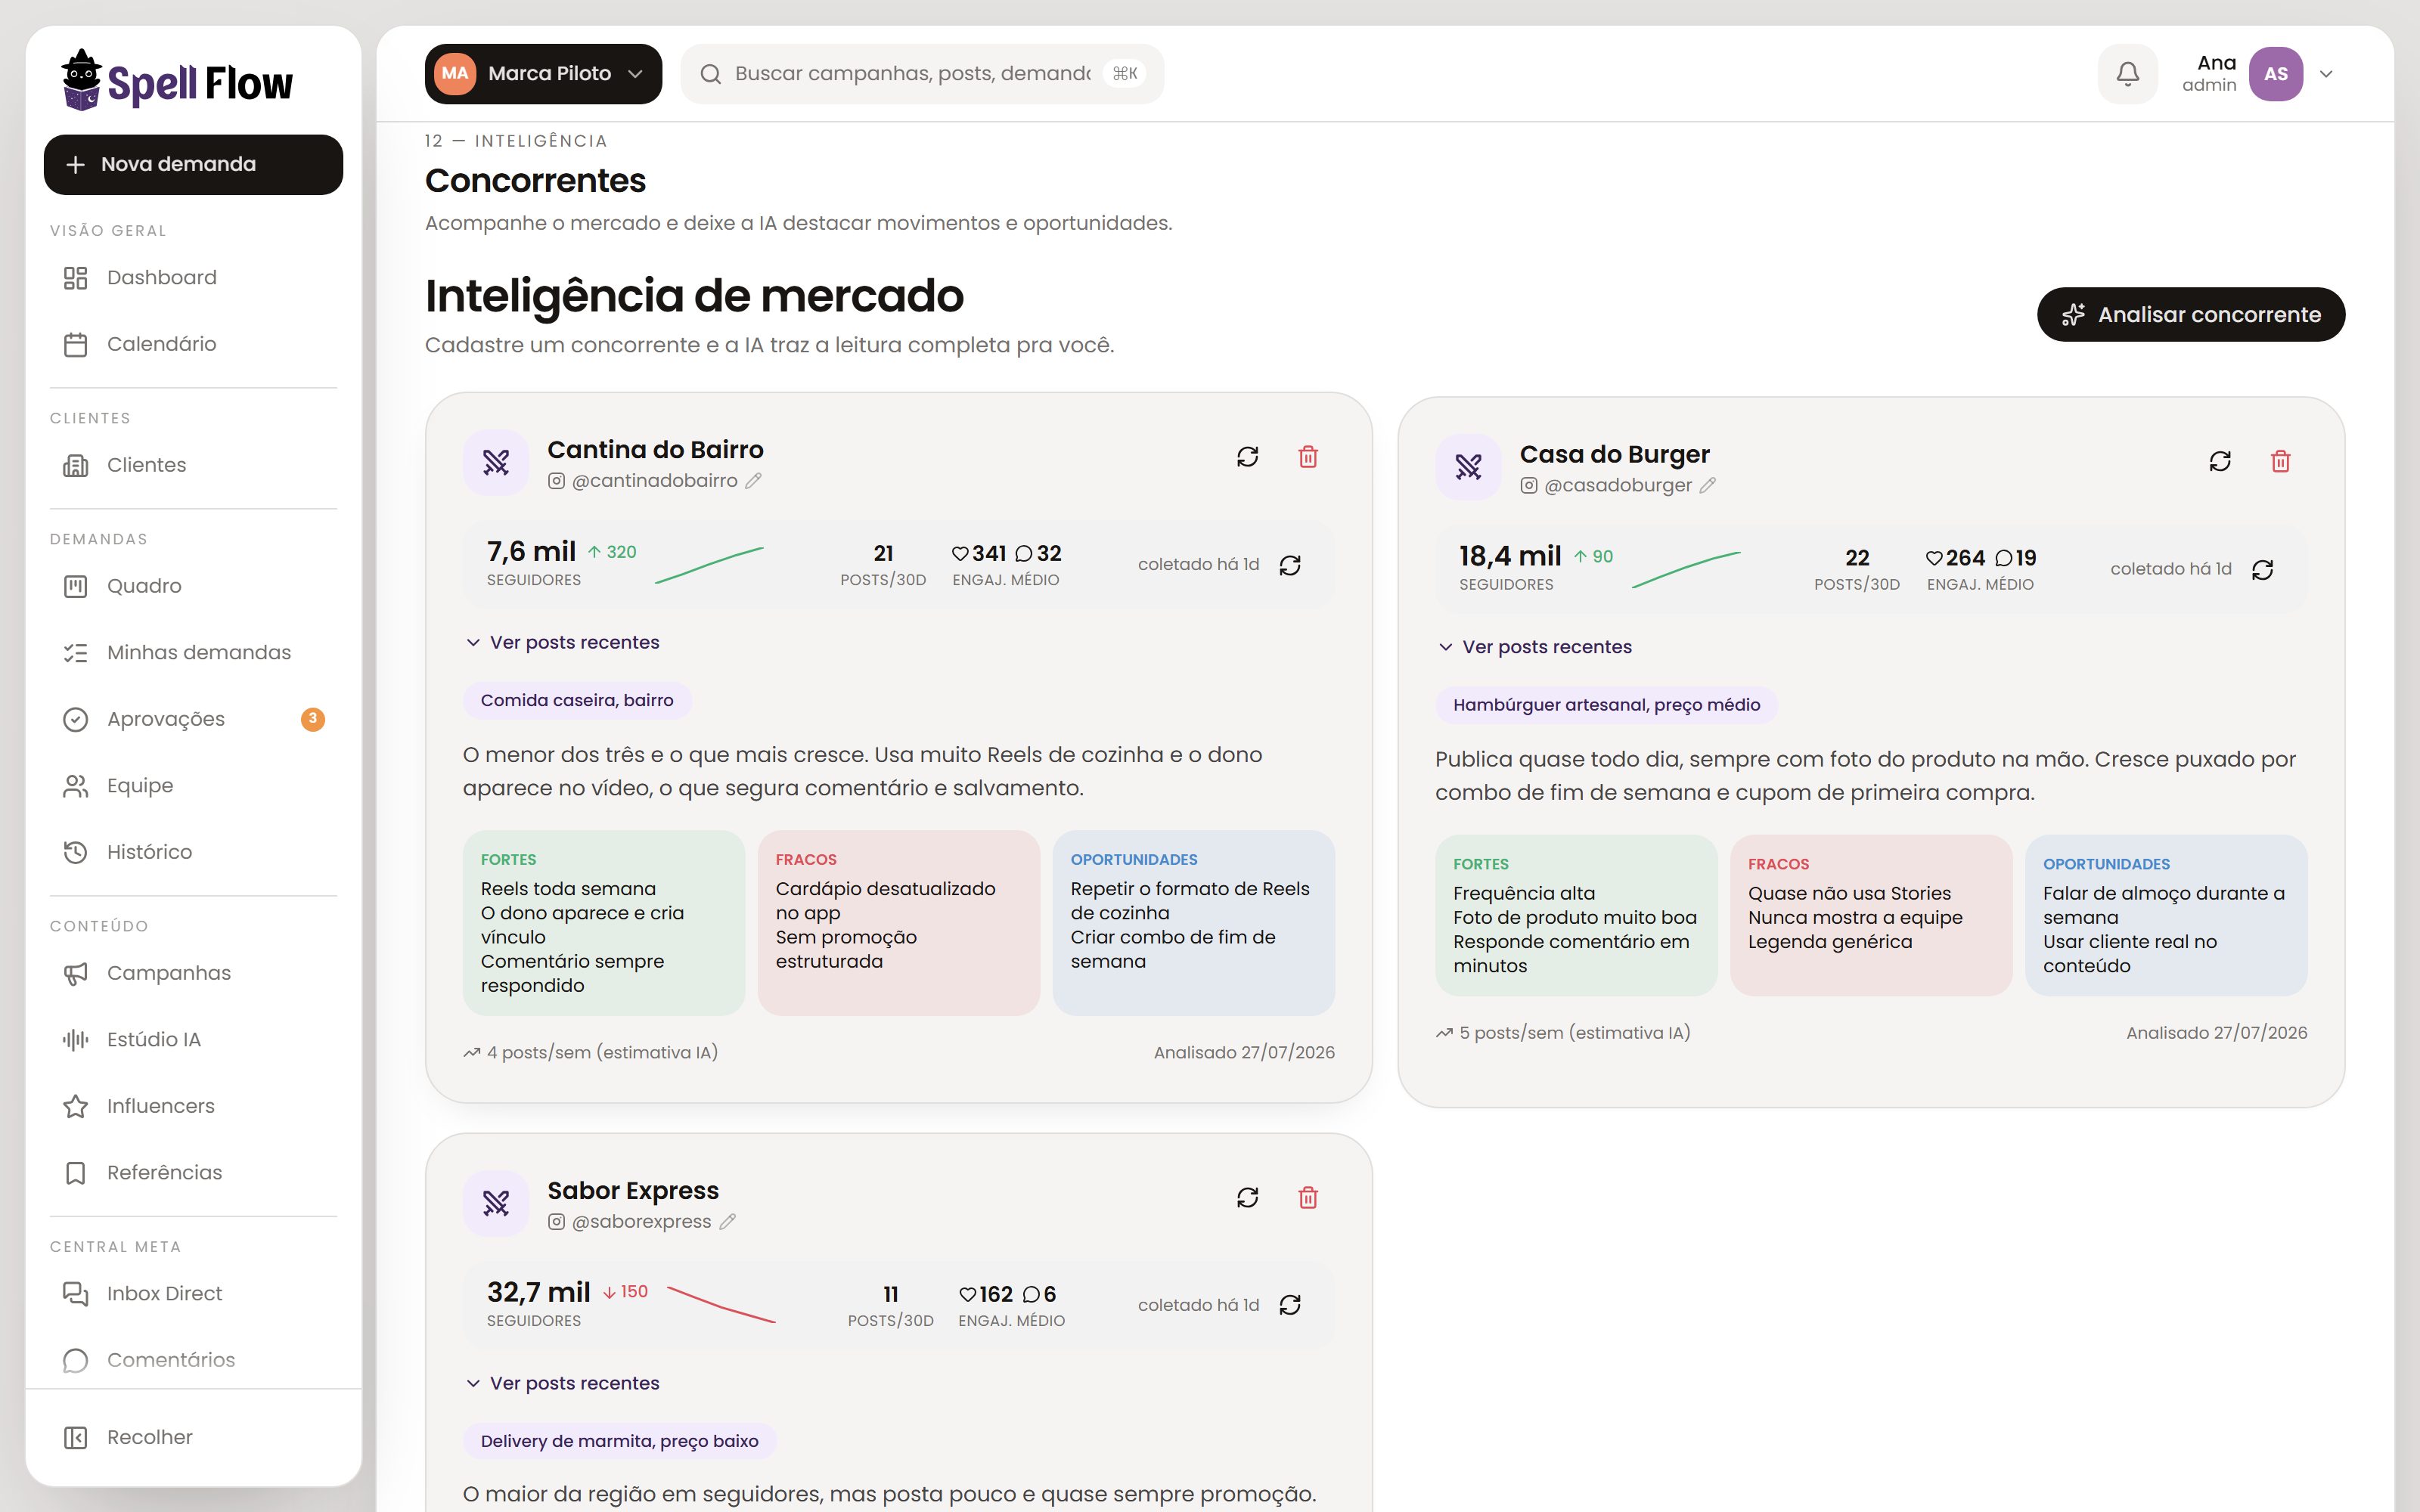Click the Casa do Burger swords icon

coord(1469,467)
